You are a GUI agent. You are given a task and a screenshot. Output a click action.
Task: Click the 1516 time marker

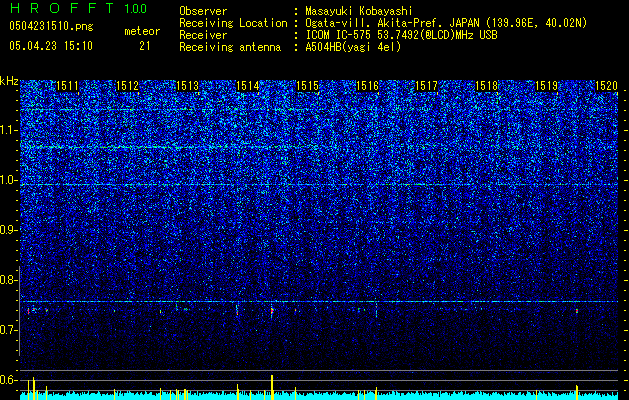[367, 86]
